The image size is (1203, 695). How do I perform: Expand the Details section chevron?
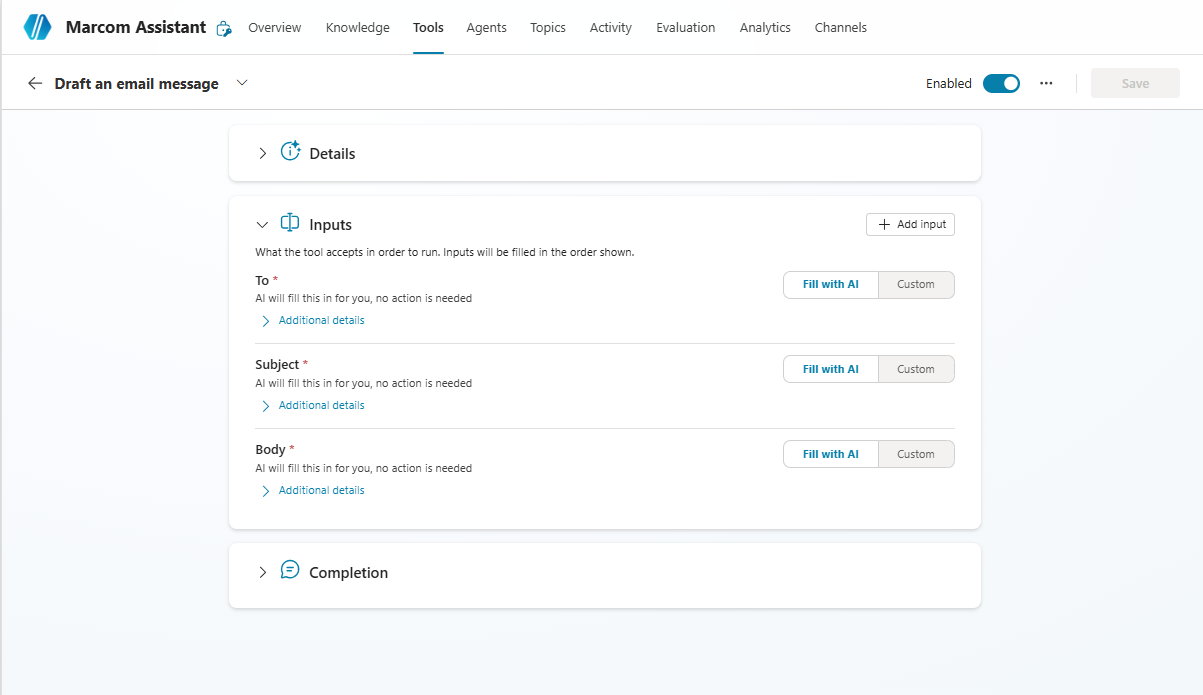coord(263,153)
